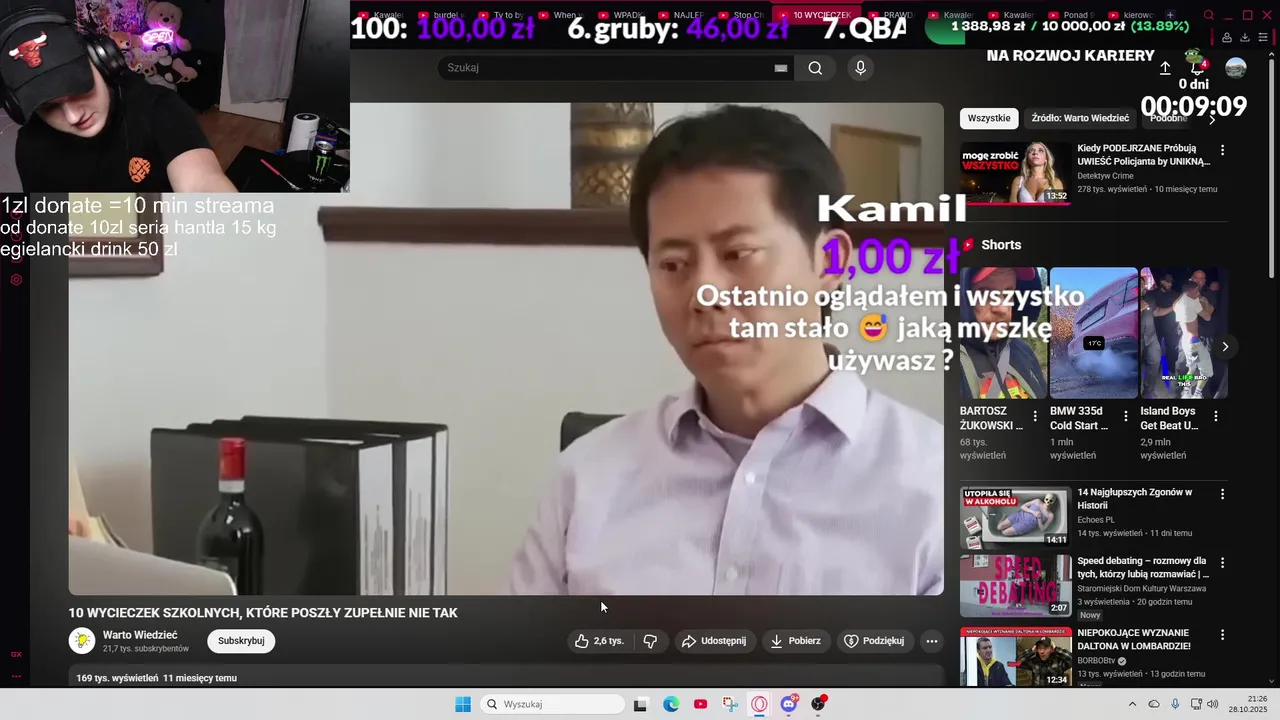The width and height of the screenshot is (1280, 720).
Task: Launch Microsoft Edge from taskbar
Action: coord(671,704)
